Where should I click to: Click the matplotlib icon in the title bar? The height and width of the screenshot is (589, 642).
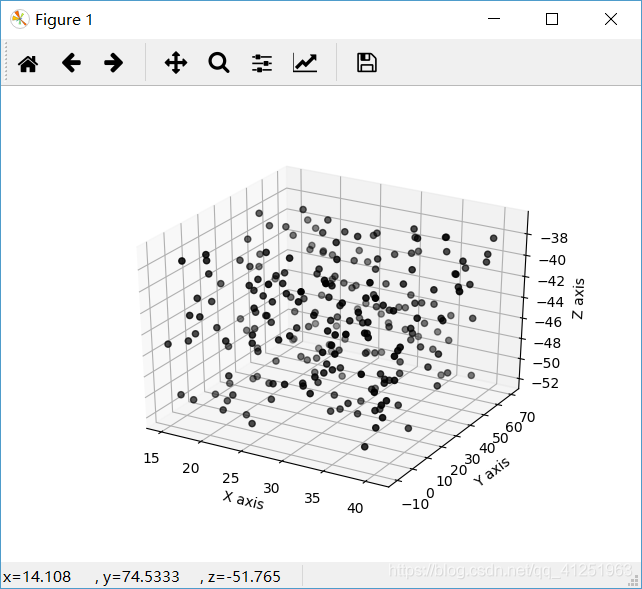(x=19, y=19)
